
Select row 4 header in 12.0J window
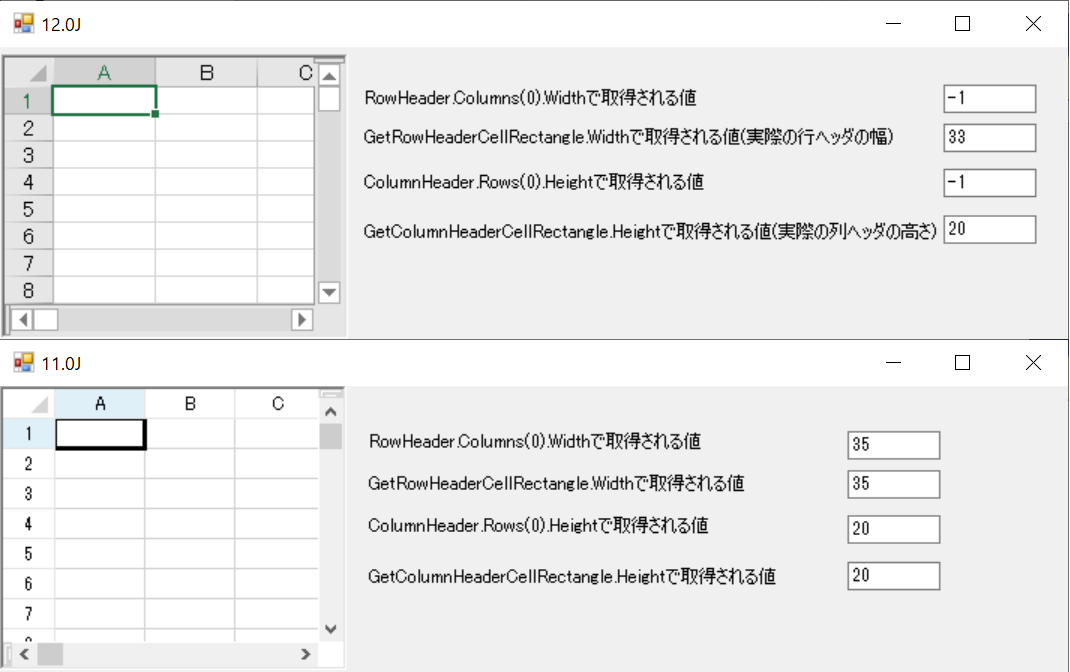coord(29,182)
